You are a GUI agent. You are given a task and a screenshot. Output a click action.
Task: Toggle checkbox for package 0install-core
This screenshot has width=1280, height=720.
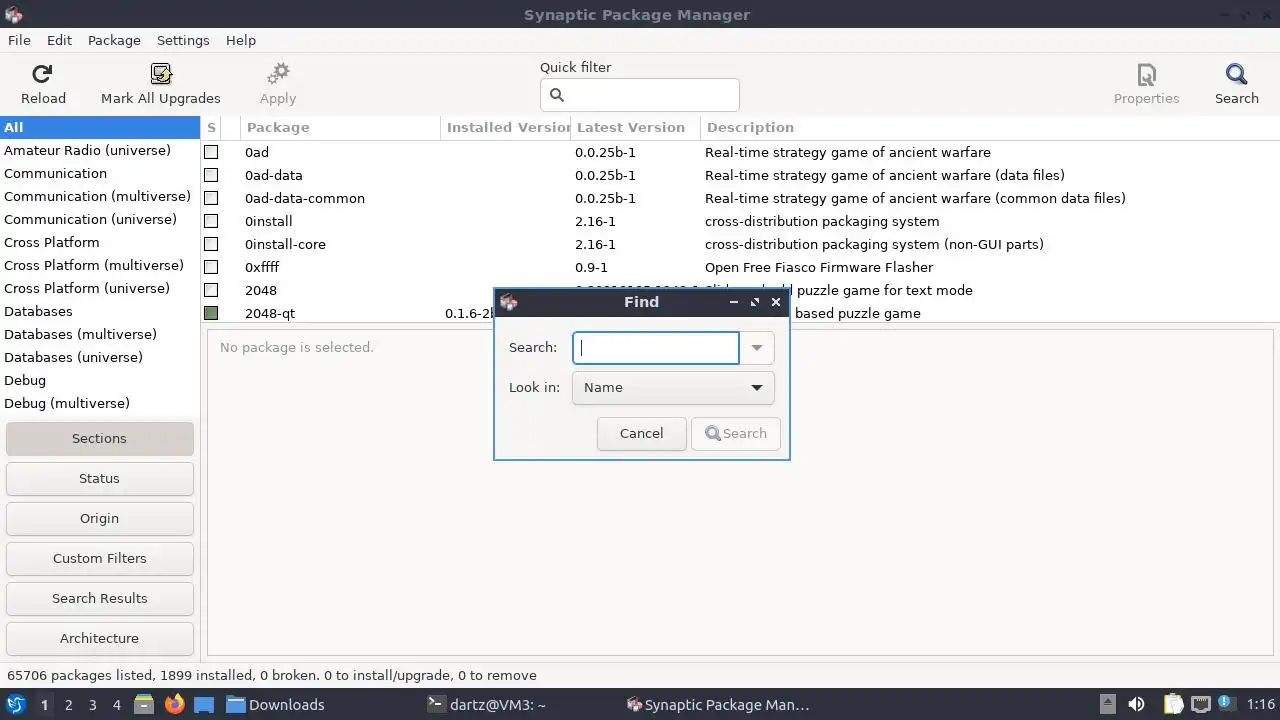(211, 244)
